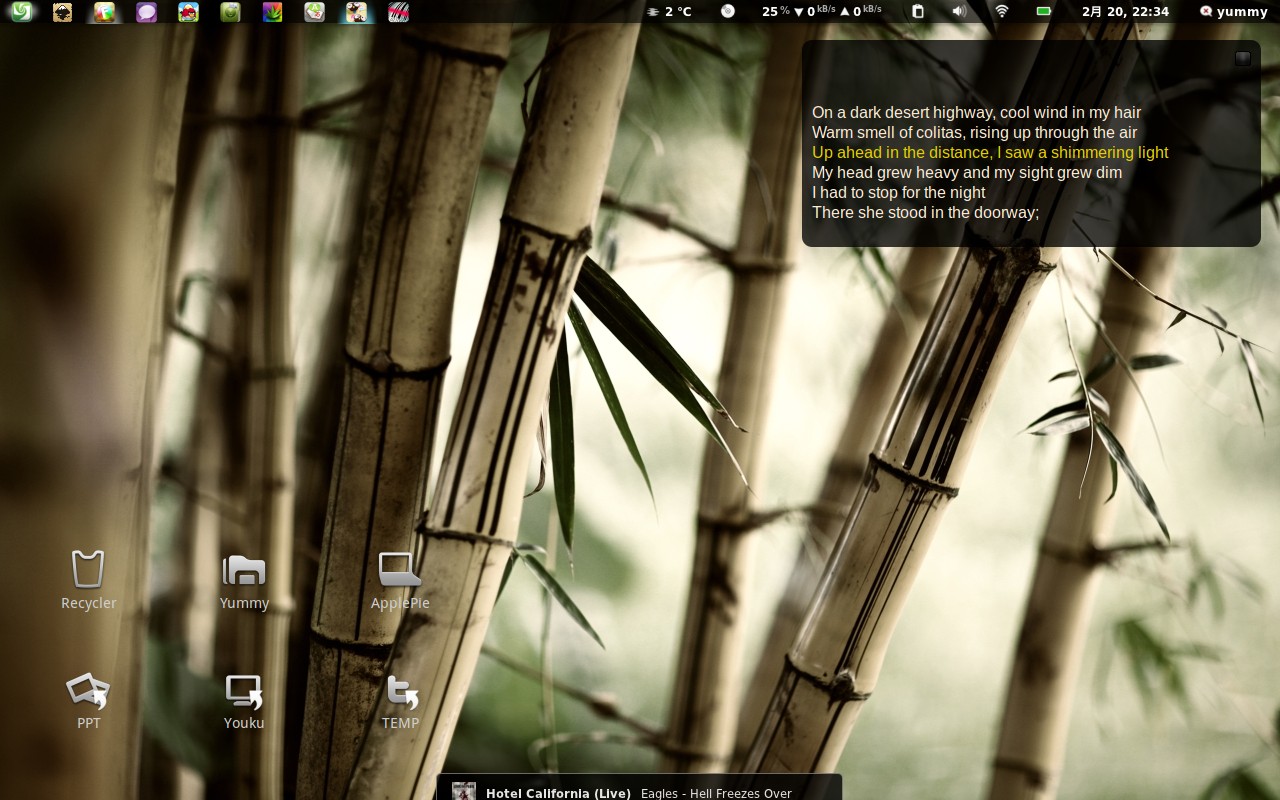
Task: Open the cartoon character app icon
Action: click(356, 12)
